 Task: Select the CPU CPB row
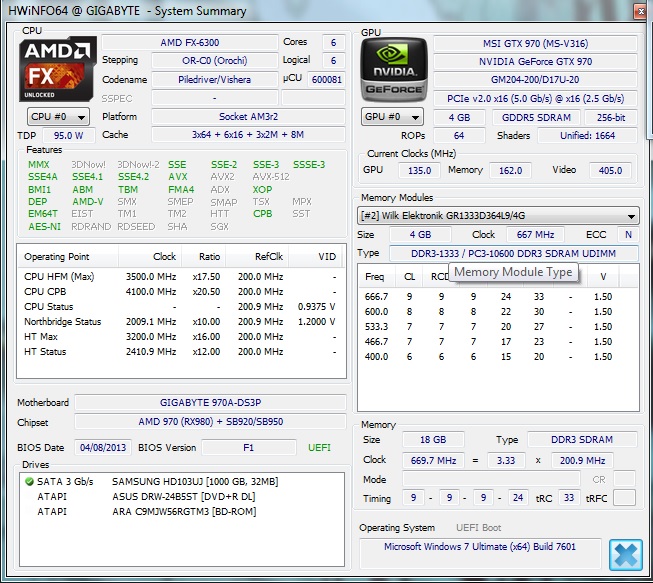180,292
